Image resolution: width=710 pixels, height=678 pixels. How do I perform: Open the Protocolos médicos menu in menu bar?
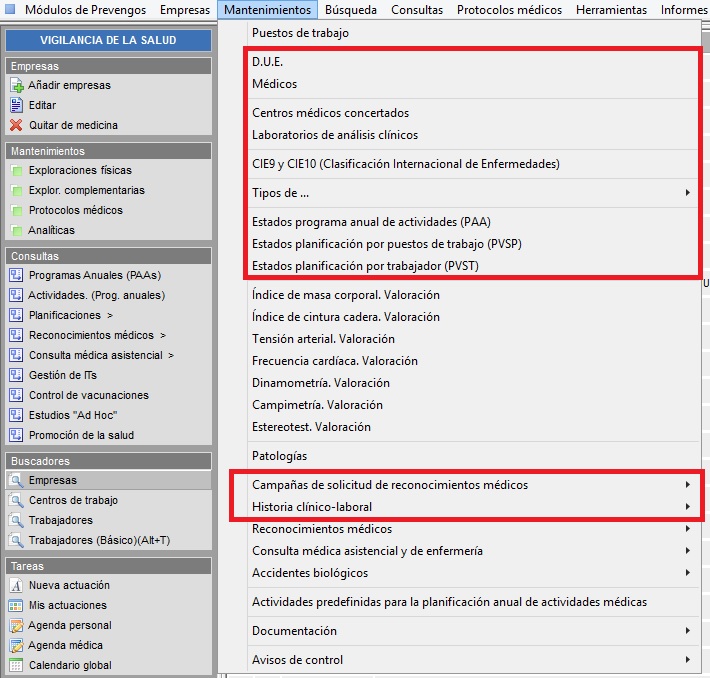tap(509, 10)
